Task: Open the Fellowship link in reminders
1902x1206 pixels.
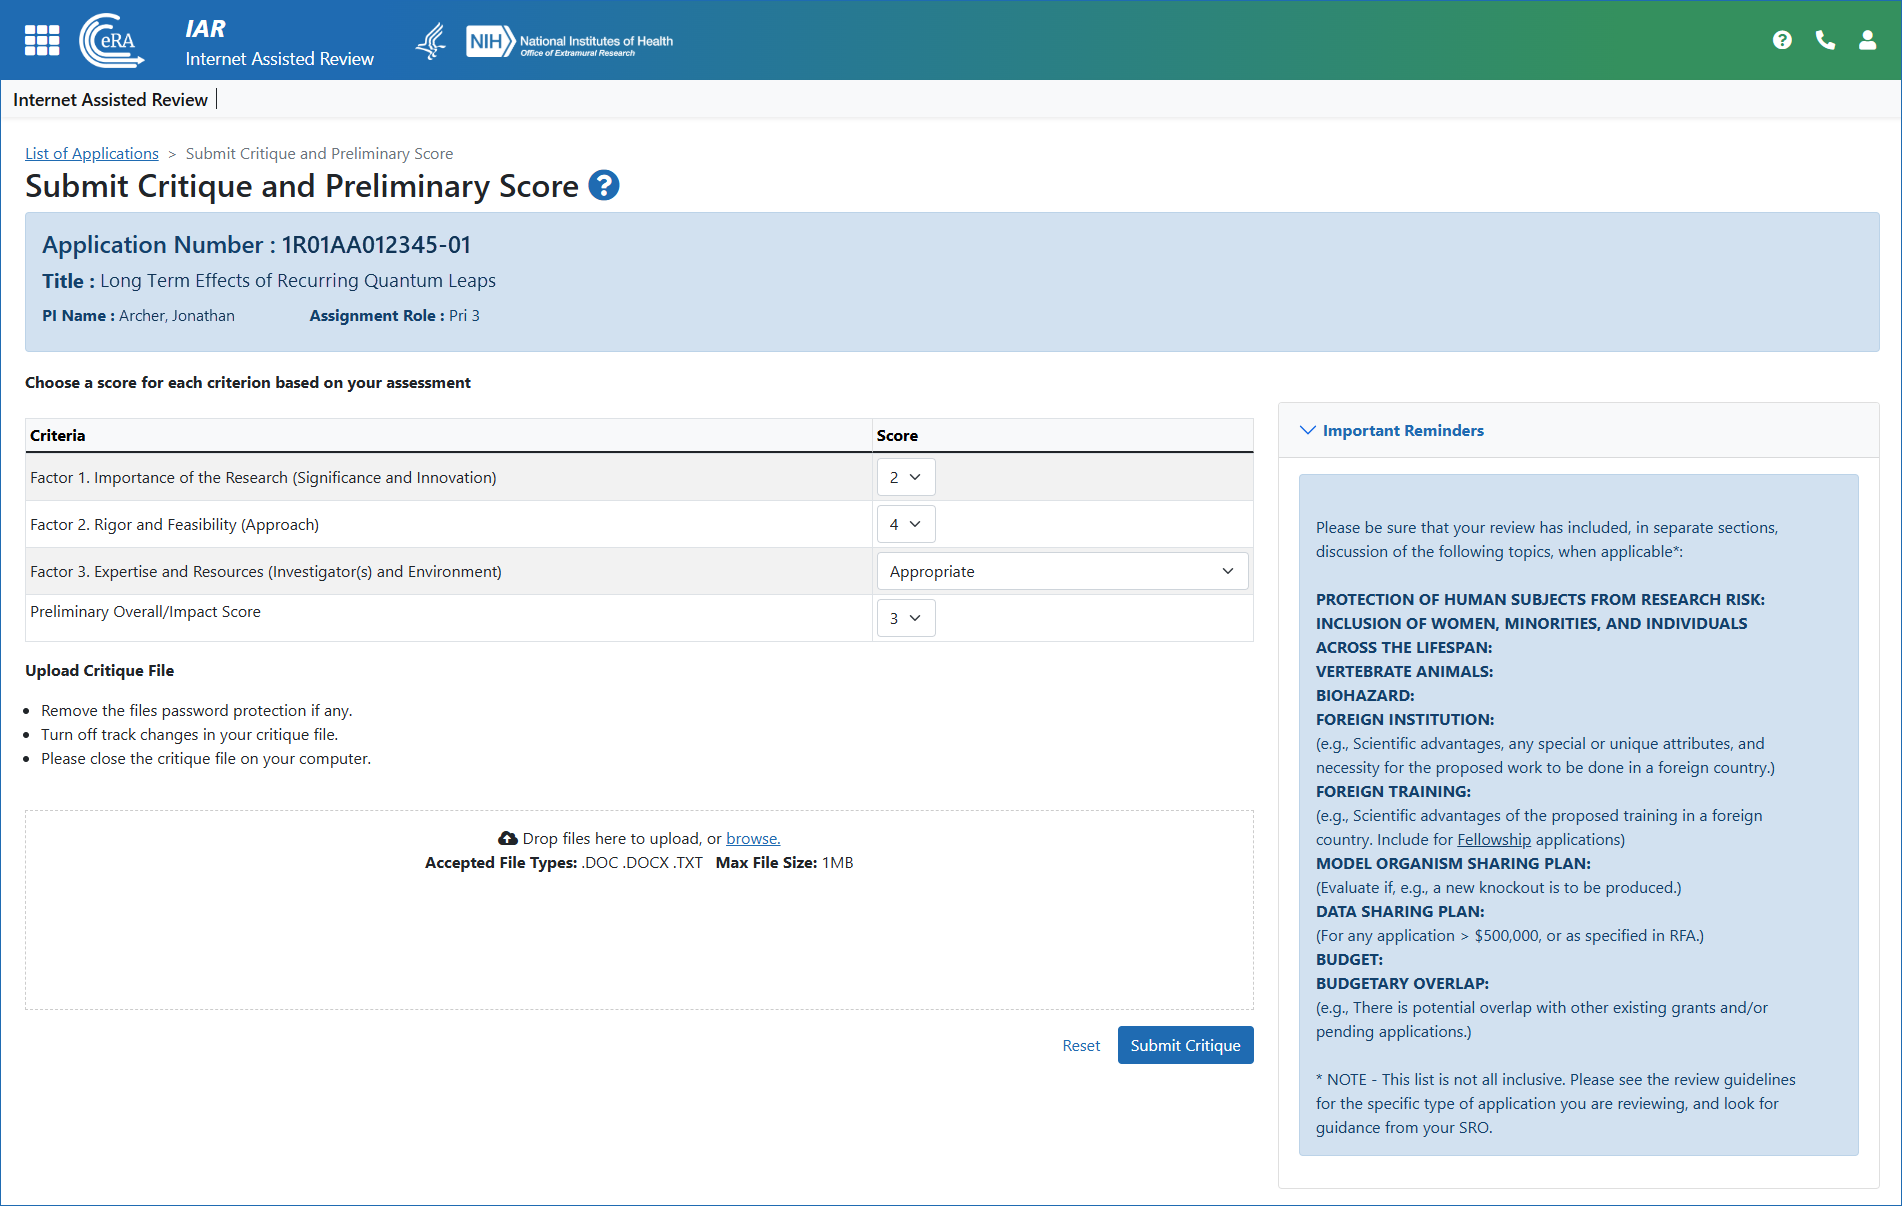Action: (x=1493, y=839)
